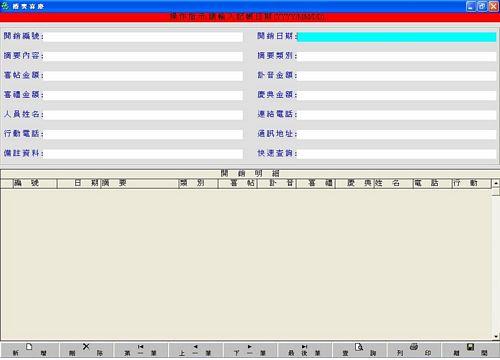
Task: Select the 慶典金額 input field
Action: point(397,95)
